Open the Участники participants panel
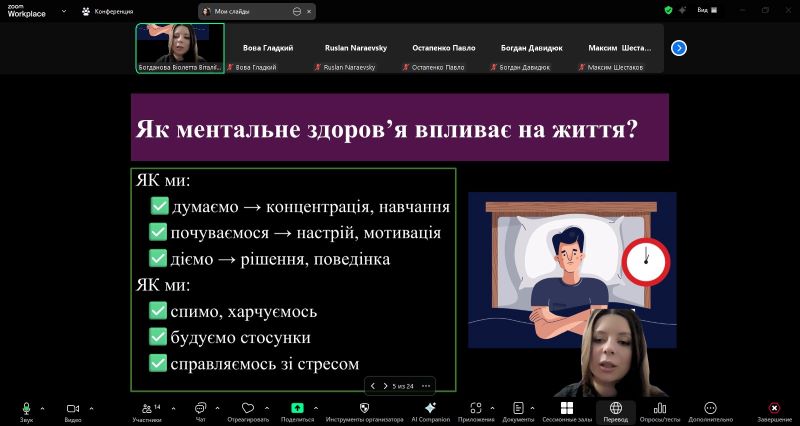The height and width of the screenshot is (426, 800). [x=147, y=408]
